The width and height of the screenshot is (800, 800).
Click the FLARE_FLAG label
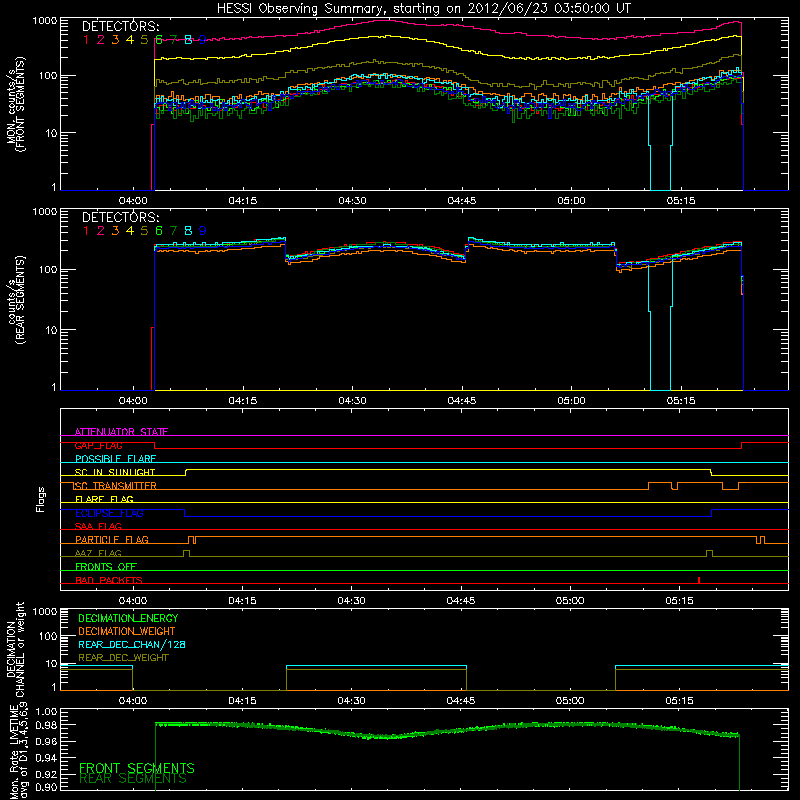104,499
